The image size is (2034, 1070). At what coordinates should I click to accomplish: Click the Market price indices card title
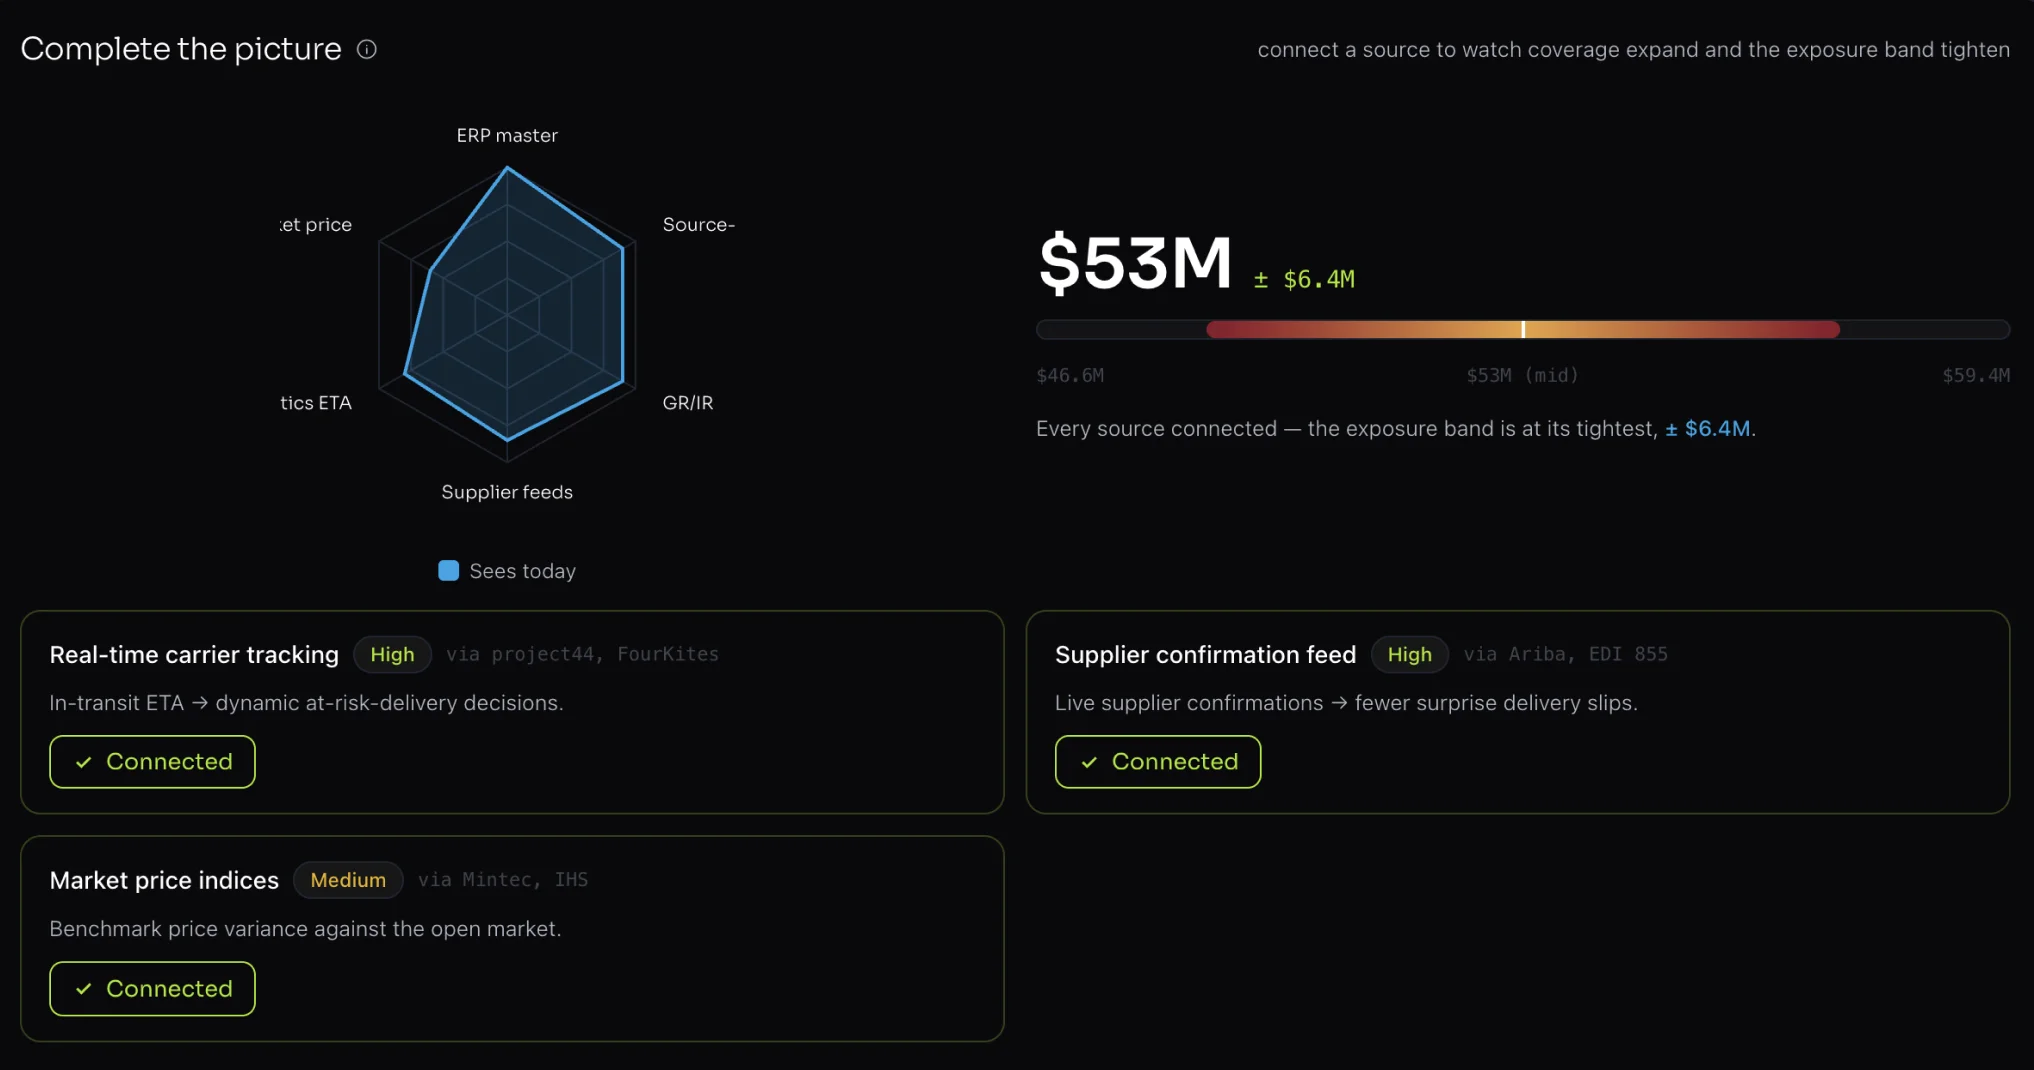[164, 881]
